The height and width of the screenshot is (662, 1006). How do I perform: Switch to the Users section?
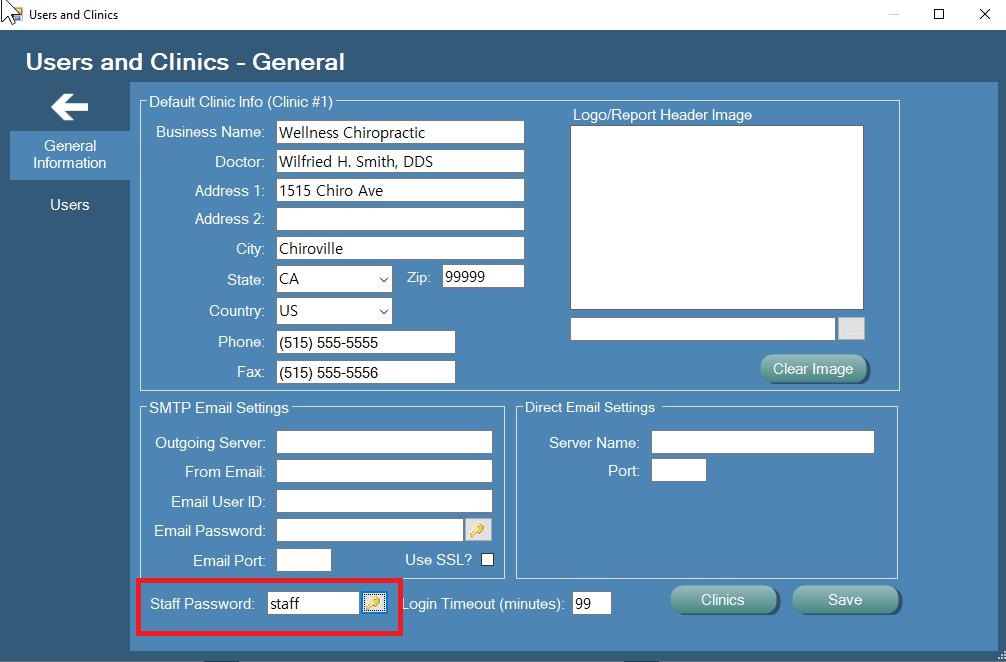[x=69, y=205]
